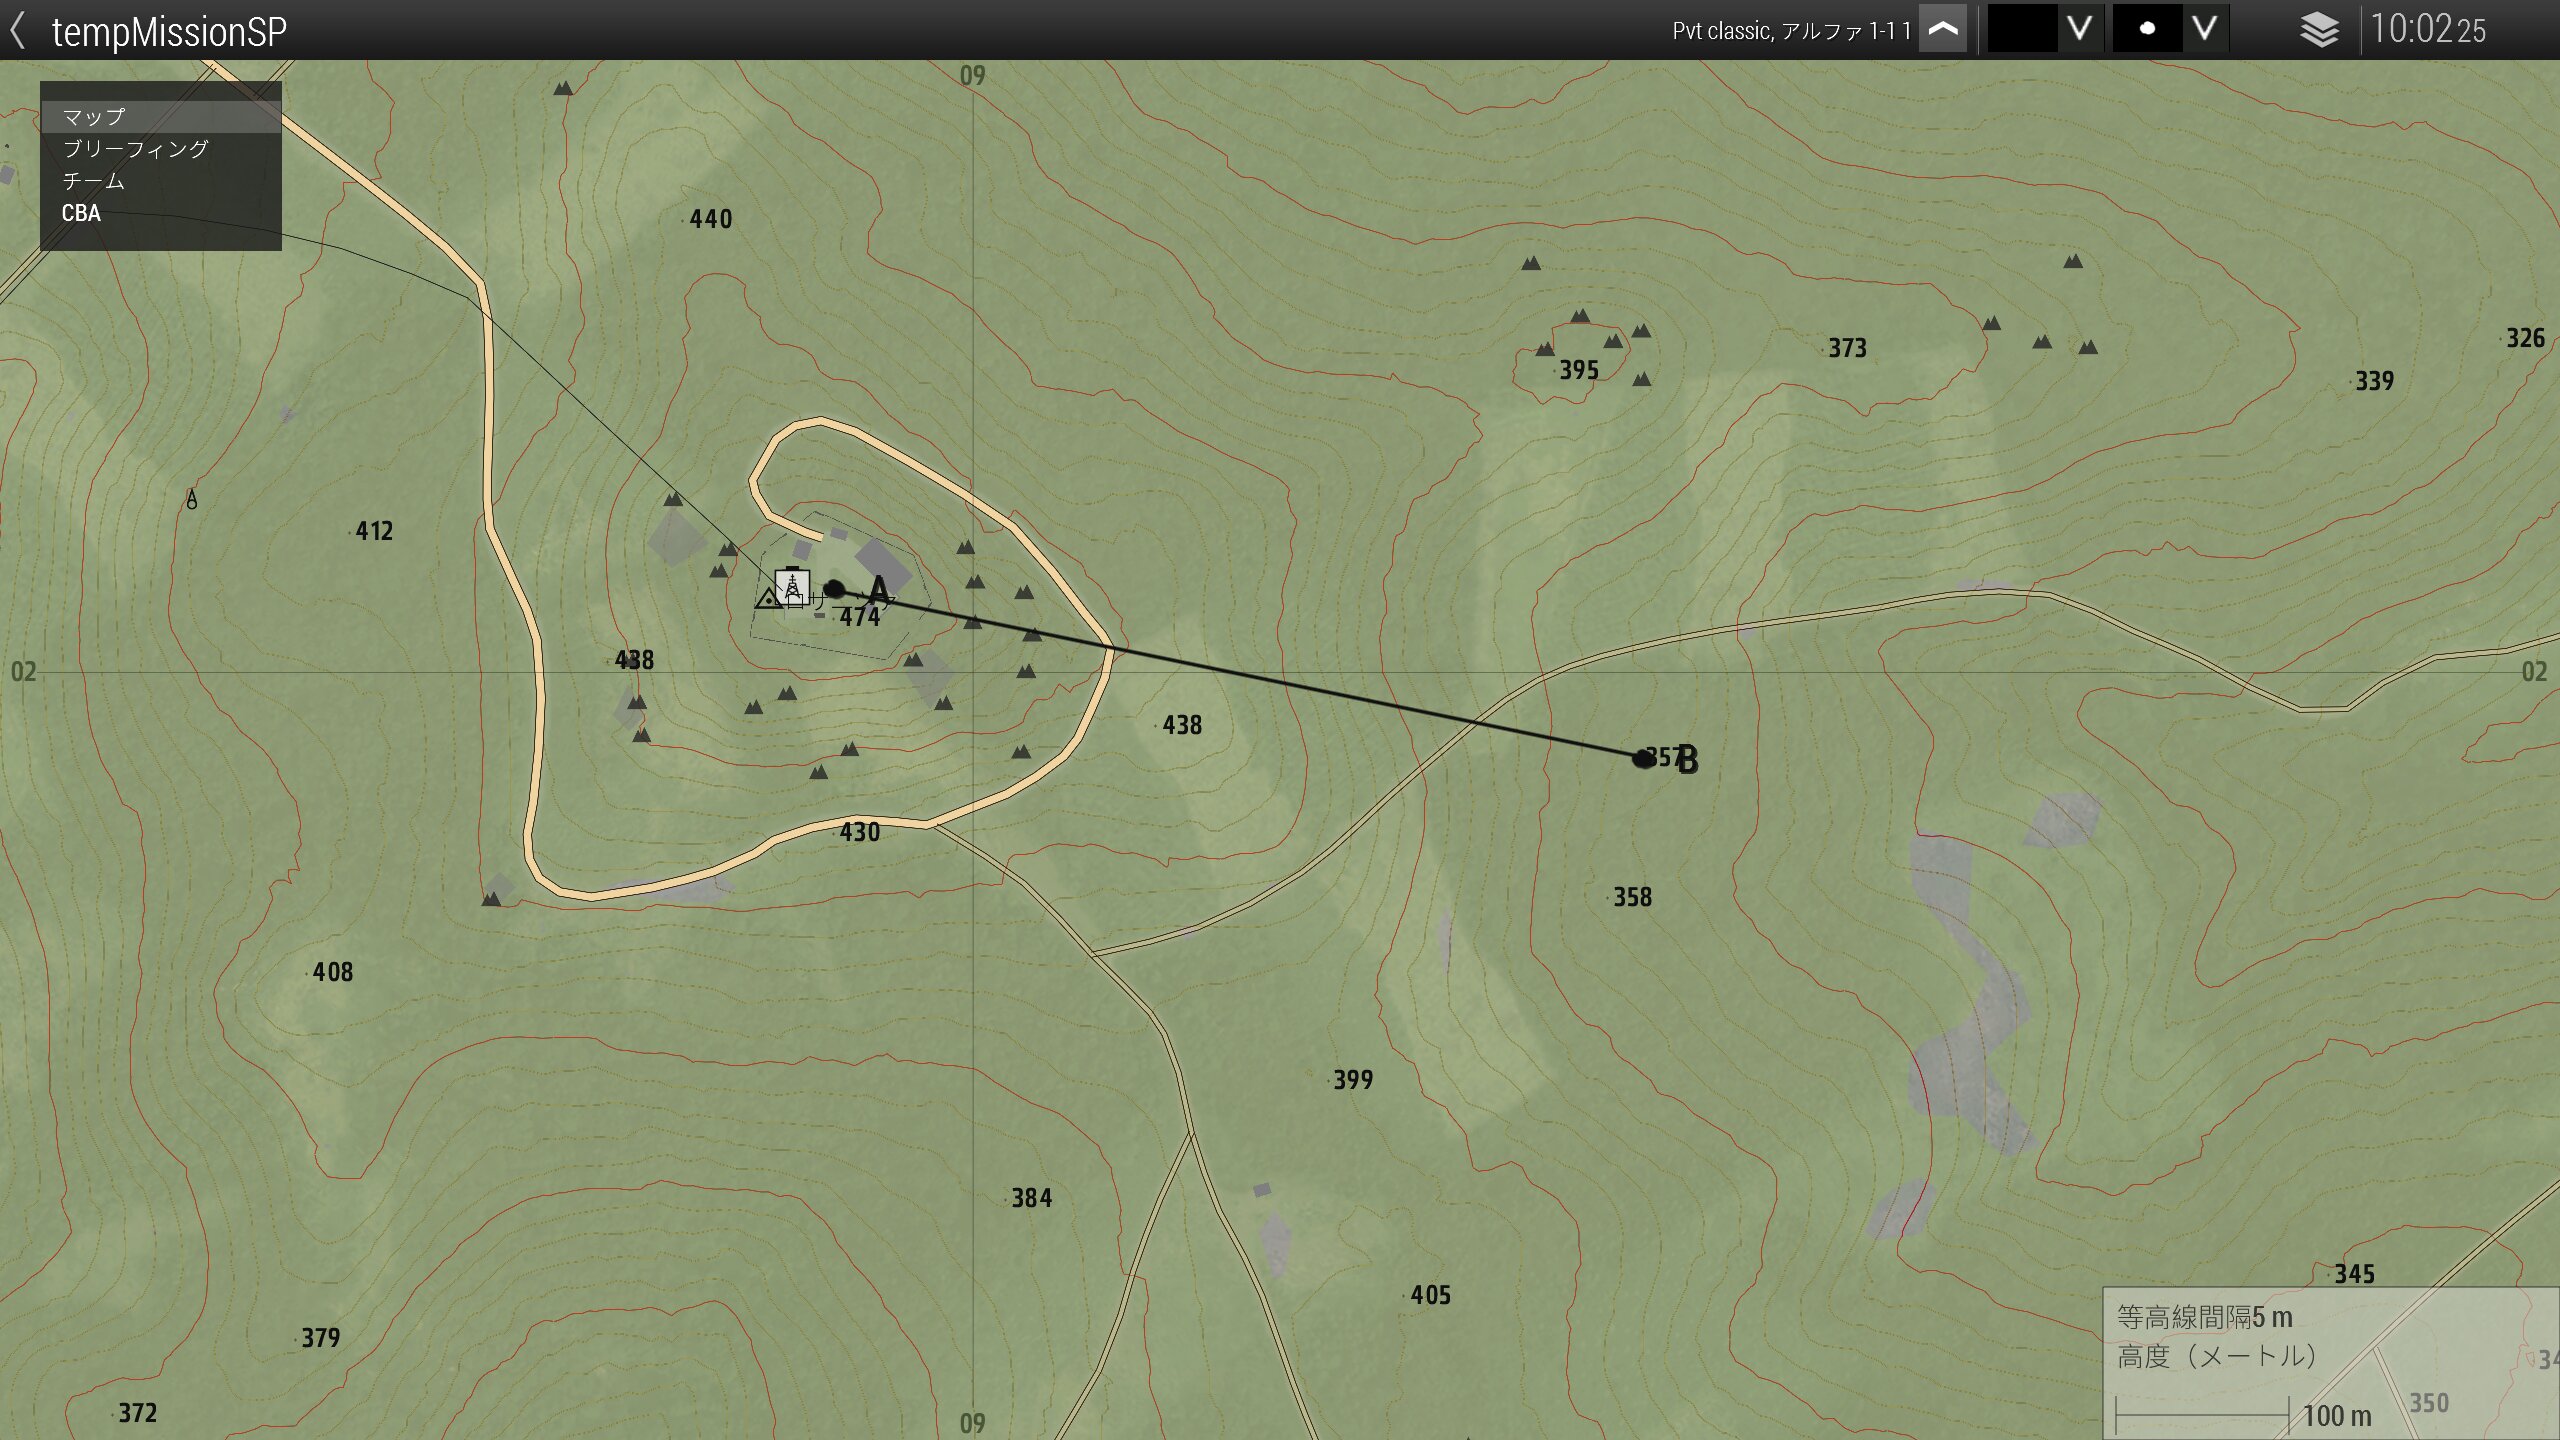Click the rock symbol directly left of 395
This screenshot has height=1440, width=2560.
click(x=1545, y=349)
